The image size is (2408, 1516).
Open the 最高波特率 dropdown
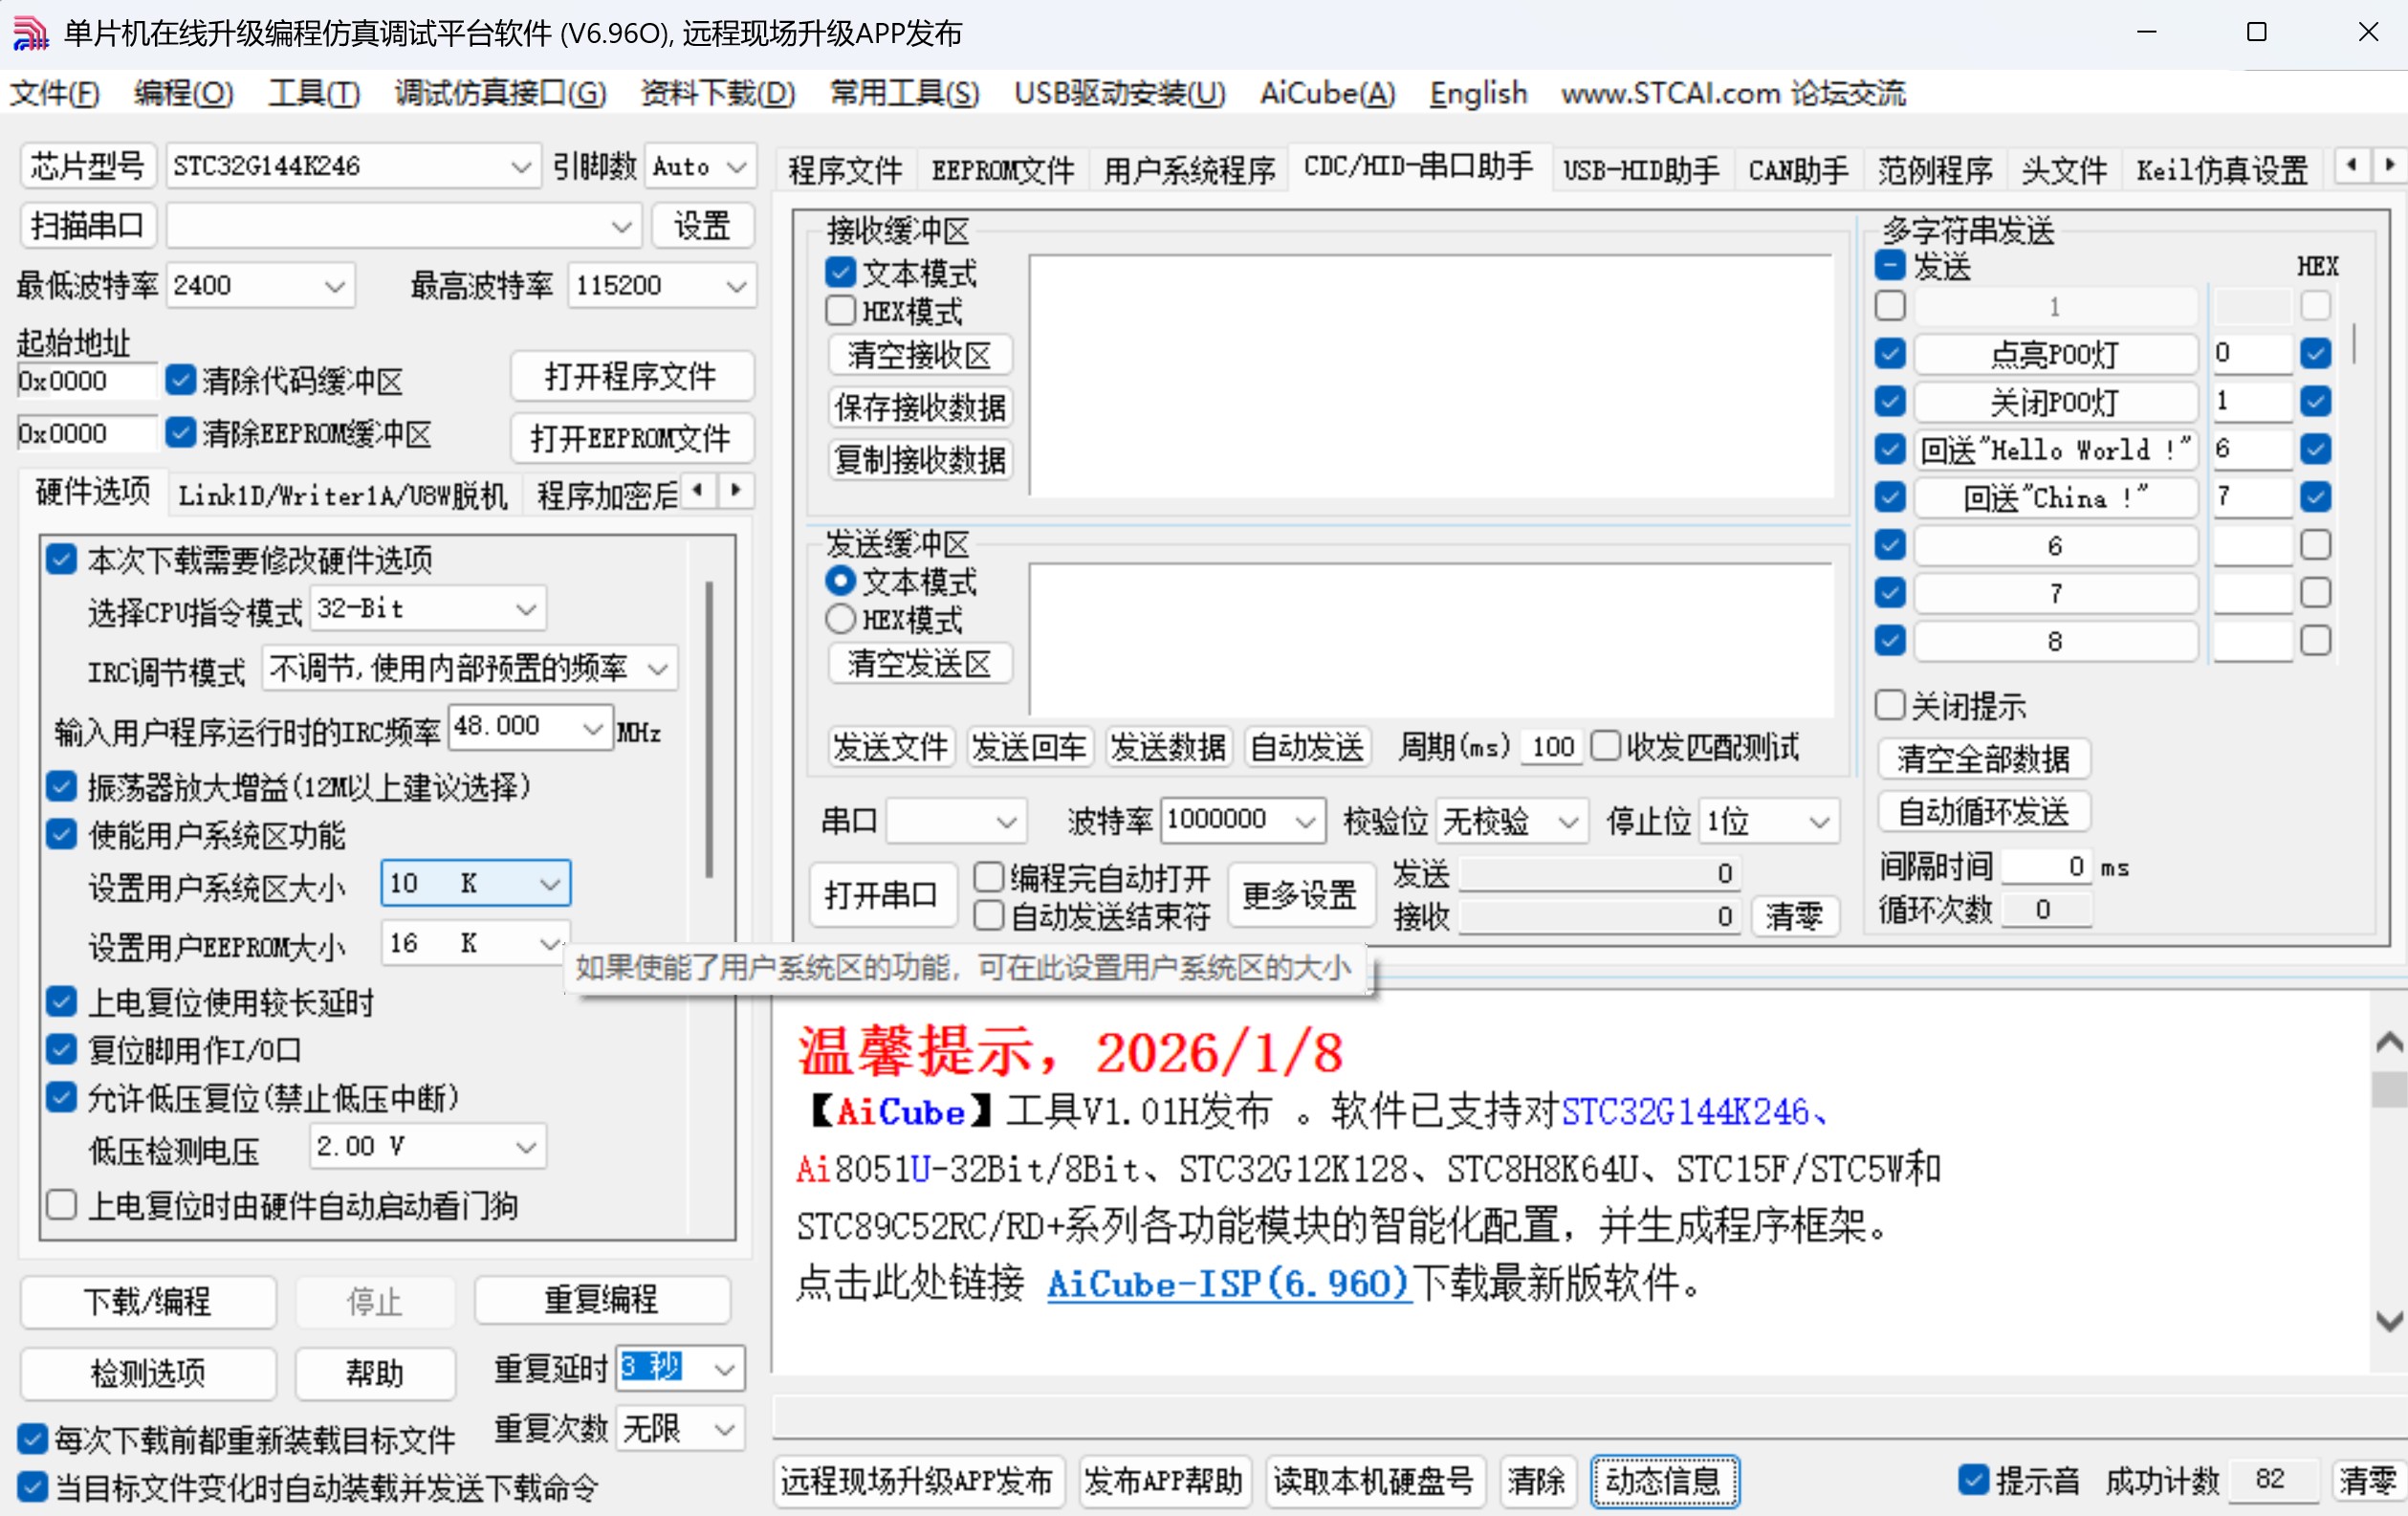(737, 285)
